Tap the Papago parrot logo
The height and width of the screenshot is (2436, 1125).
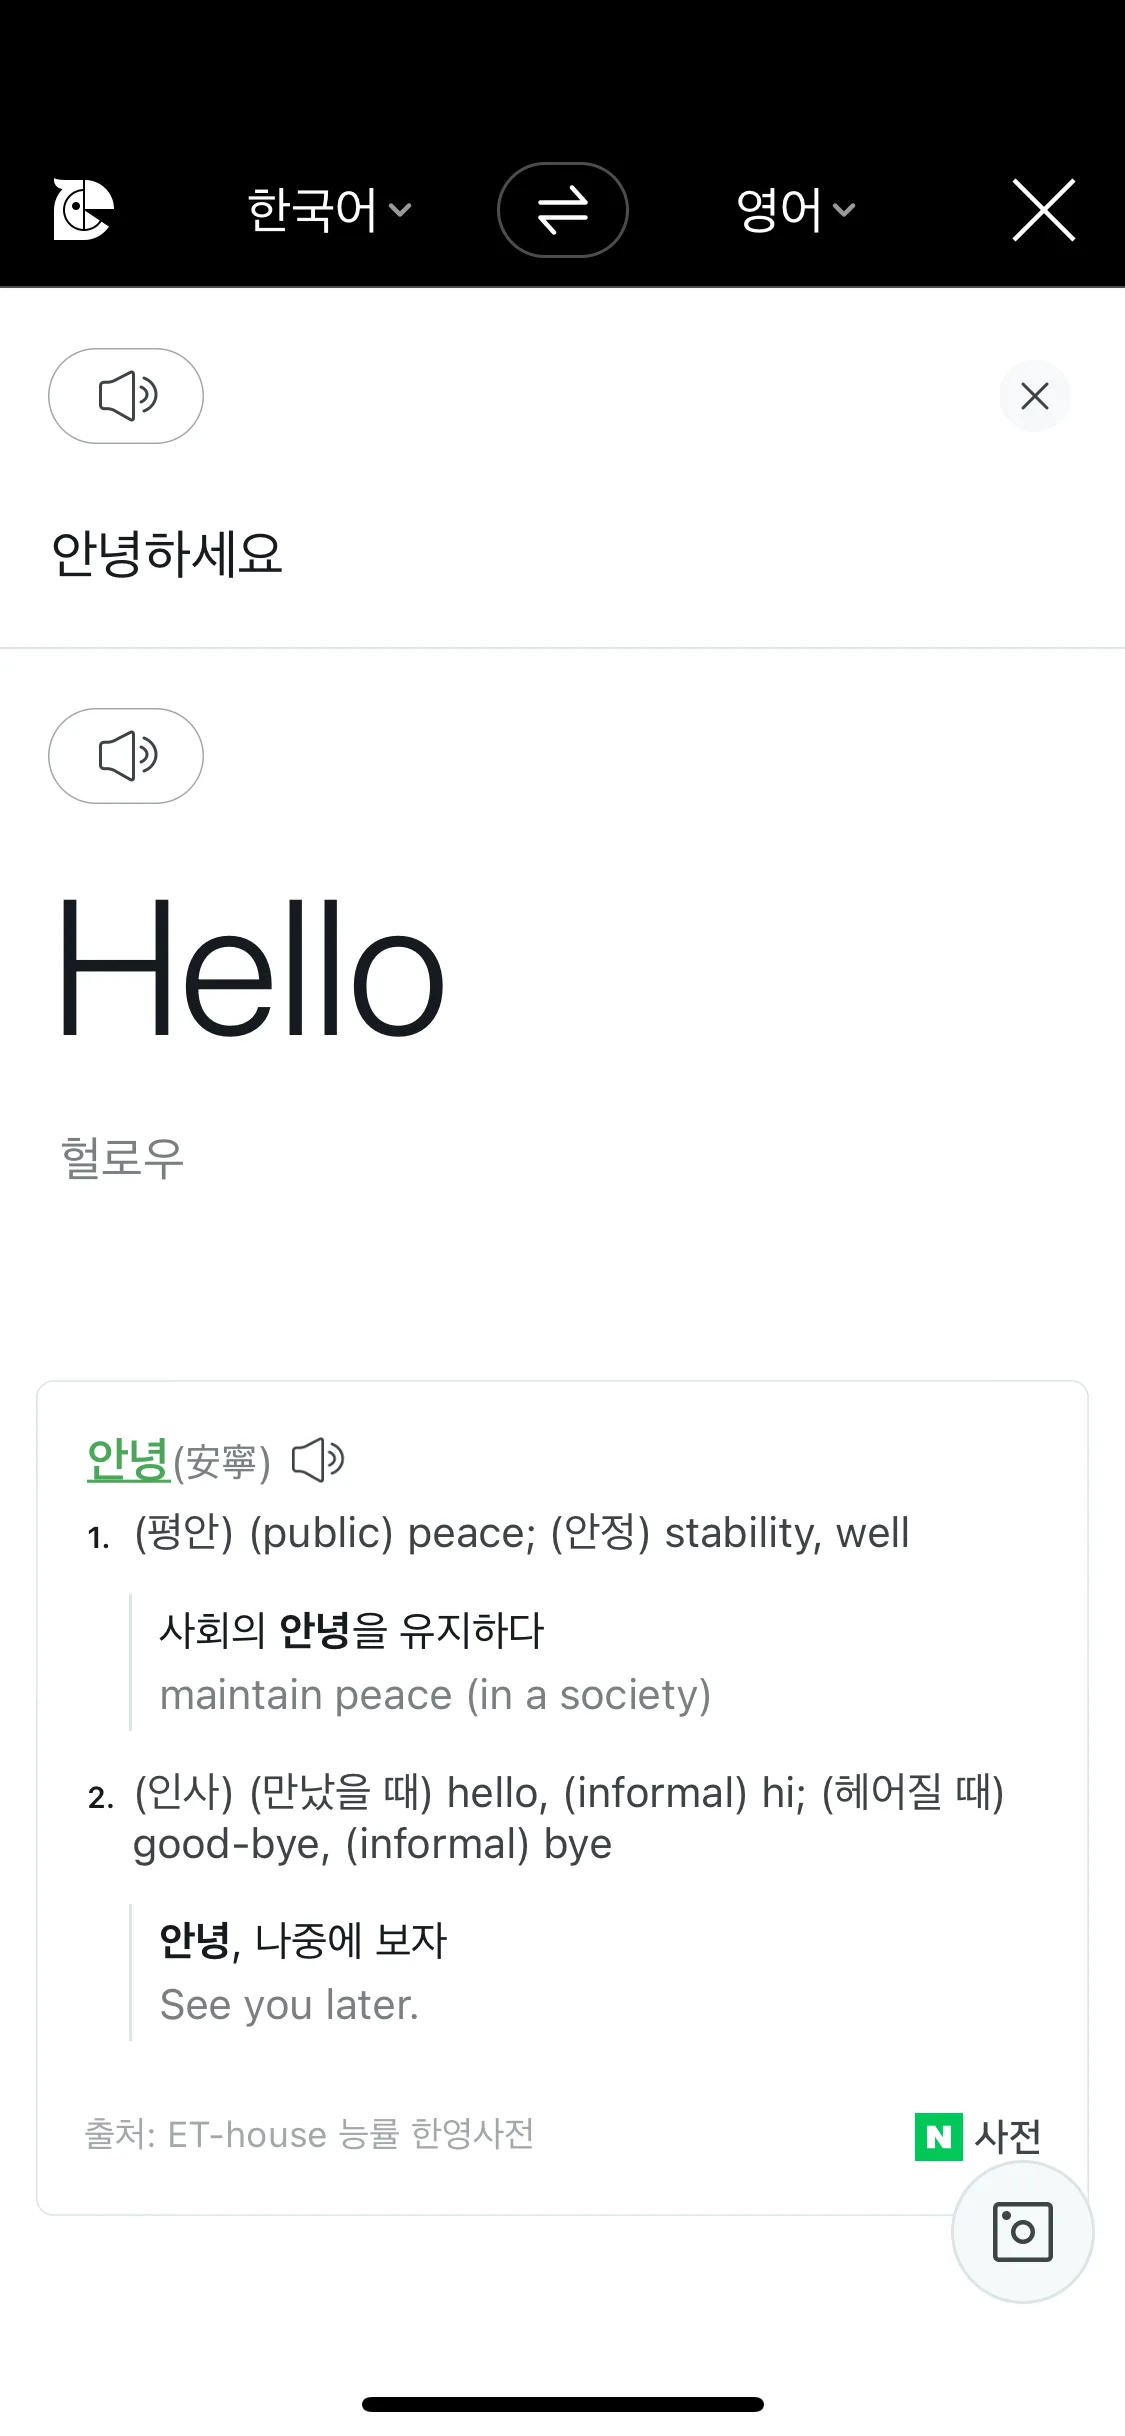tap(83, 209)
